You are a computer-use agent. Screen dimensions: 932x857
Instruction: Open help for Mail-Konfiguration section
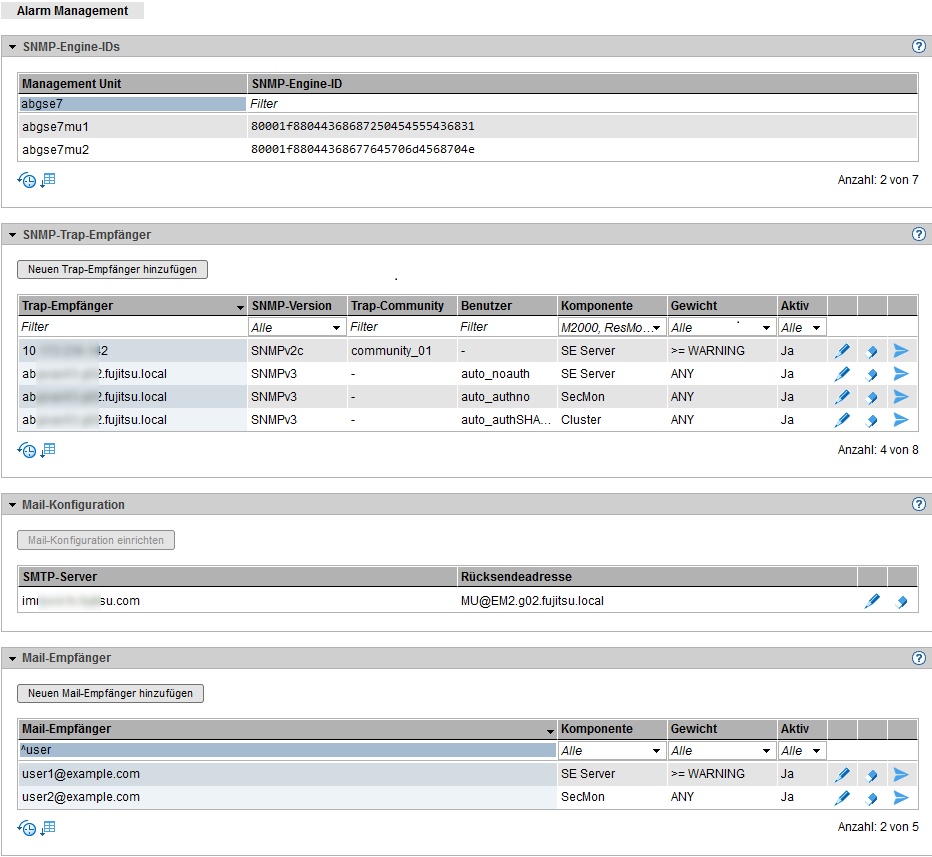[x=918, y=505]
